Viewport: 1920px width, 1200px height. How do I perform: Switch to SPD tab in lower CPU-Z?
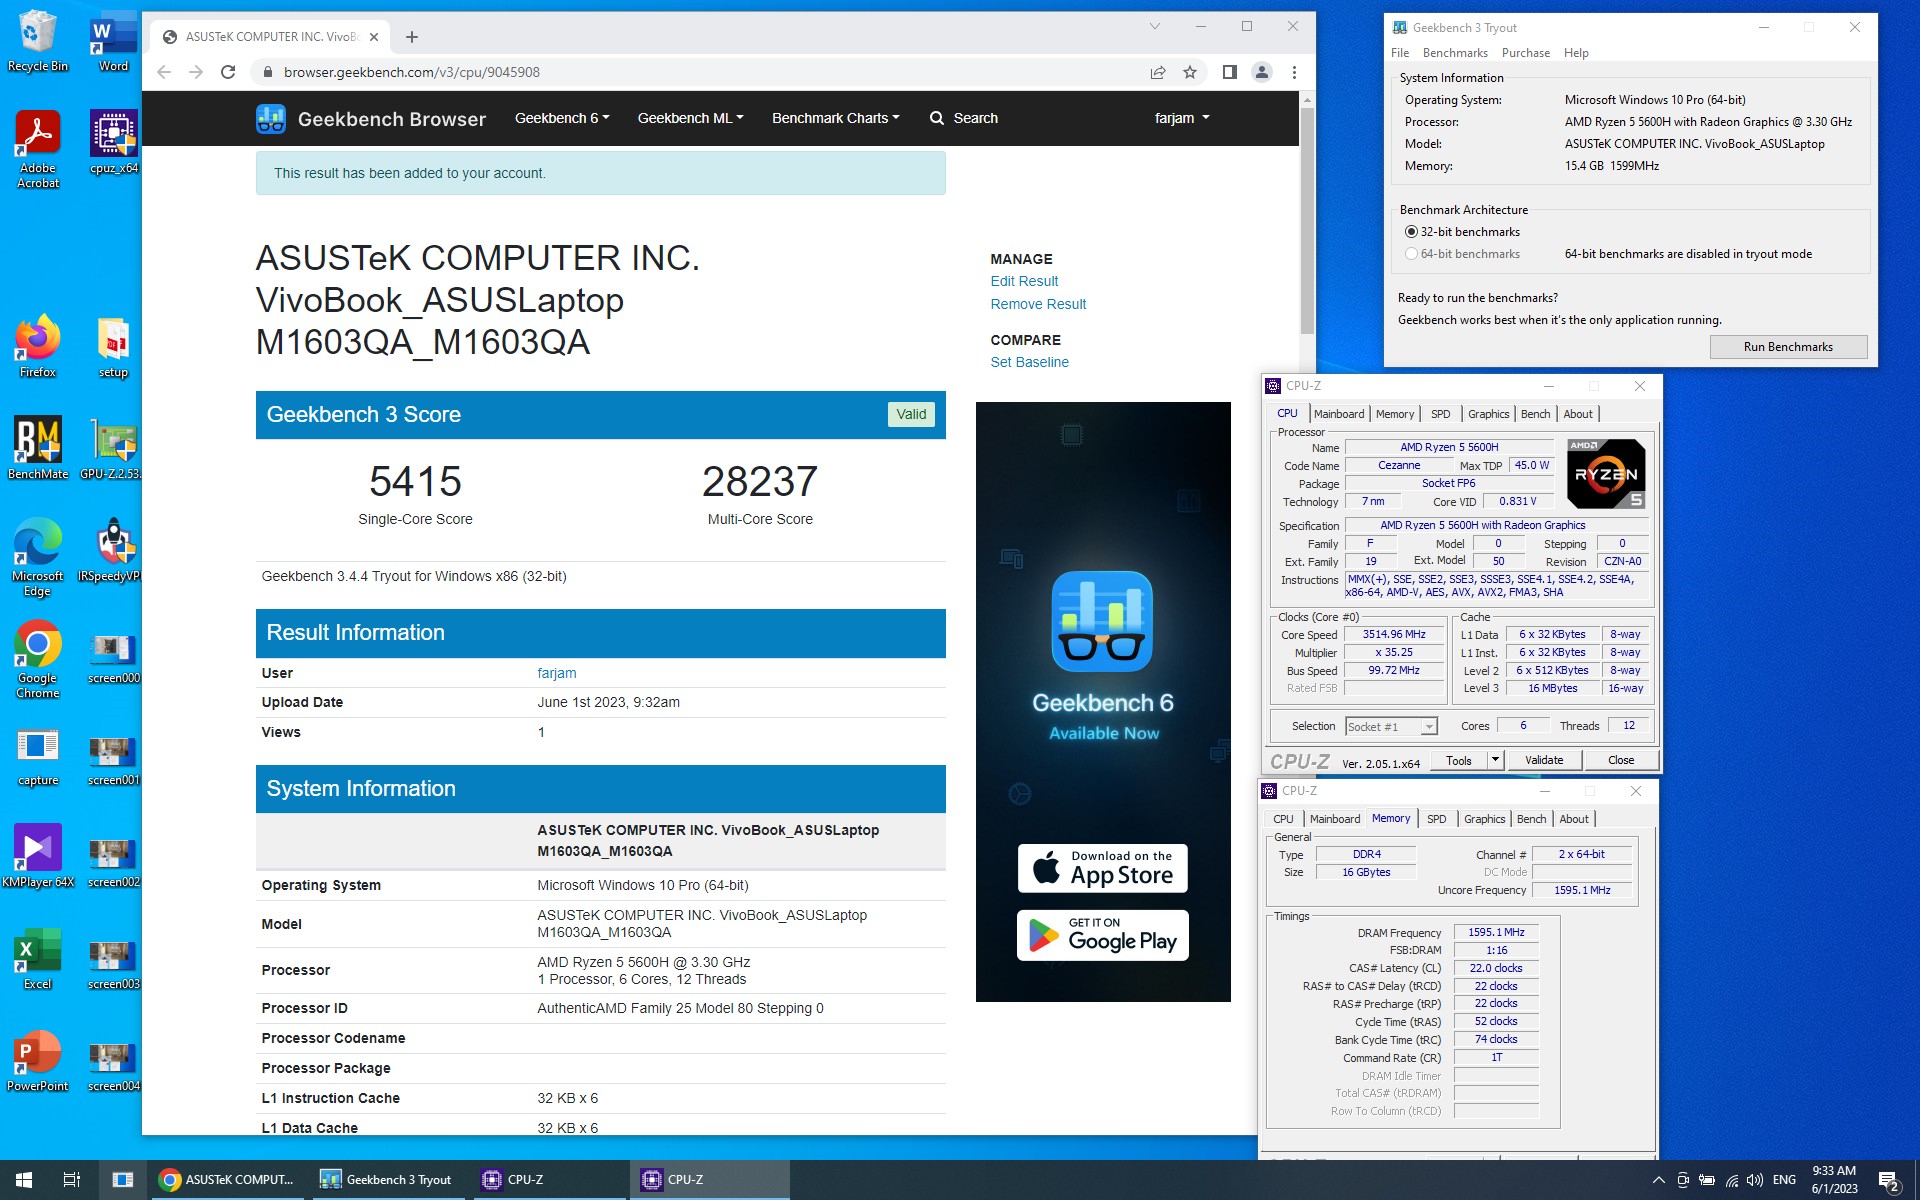[x=1436, y=819]
